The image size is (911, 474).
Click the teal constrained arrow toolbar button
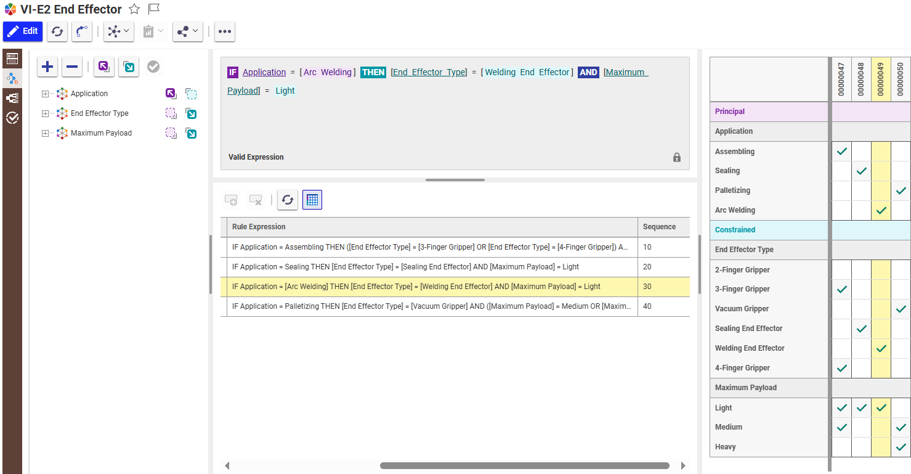pos(129,67)
